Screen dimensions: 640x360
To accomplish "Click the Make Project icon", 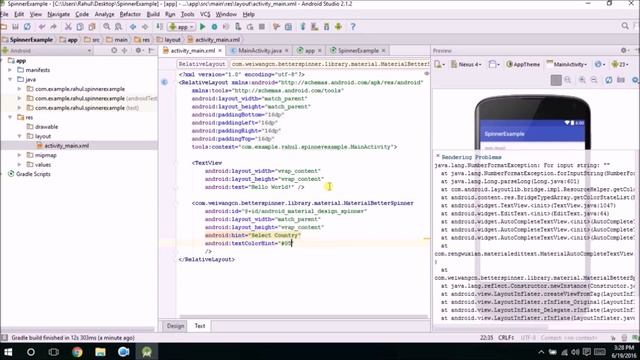I will pos(160,27).
